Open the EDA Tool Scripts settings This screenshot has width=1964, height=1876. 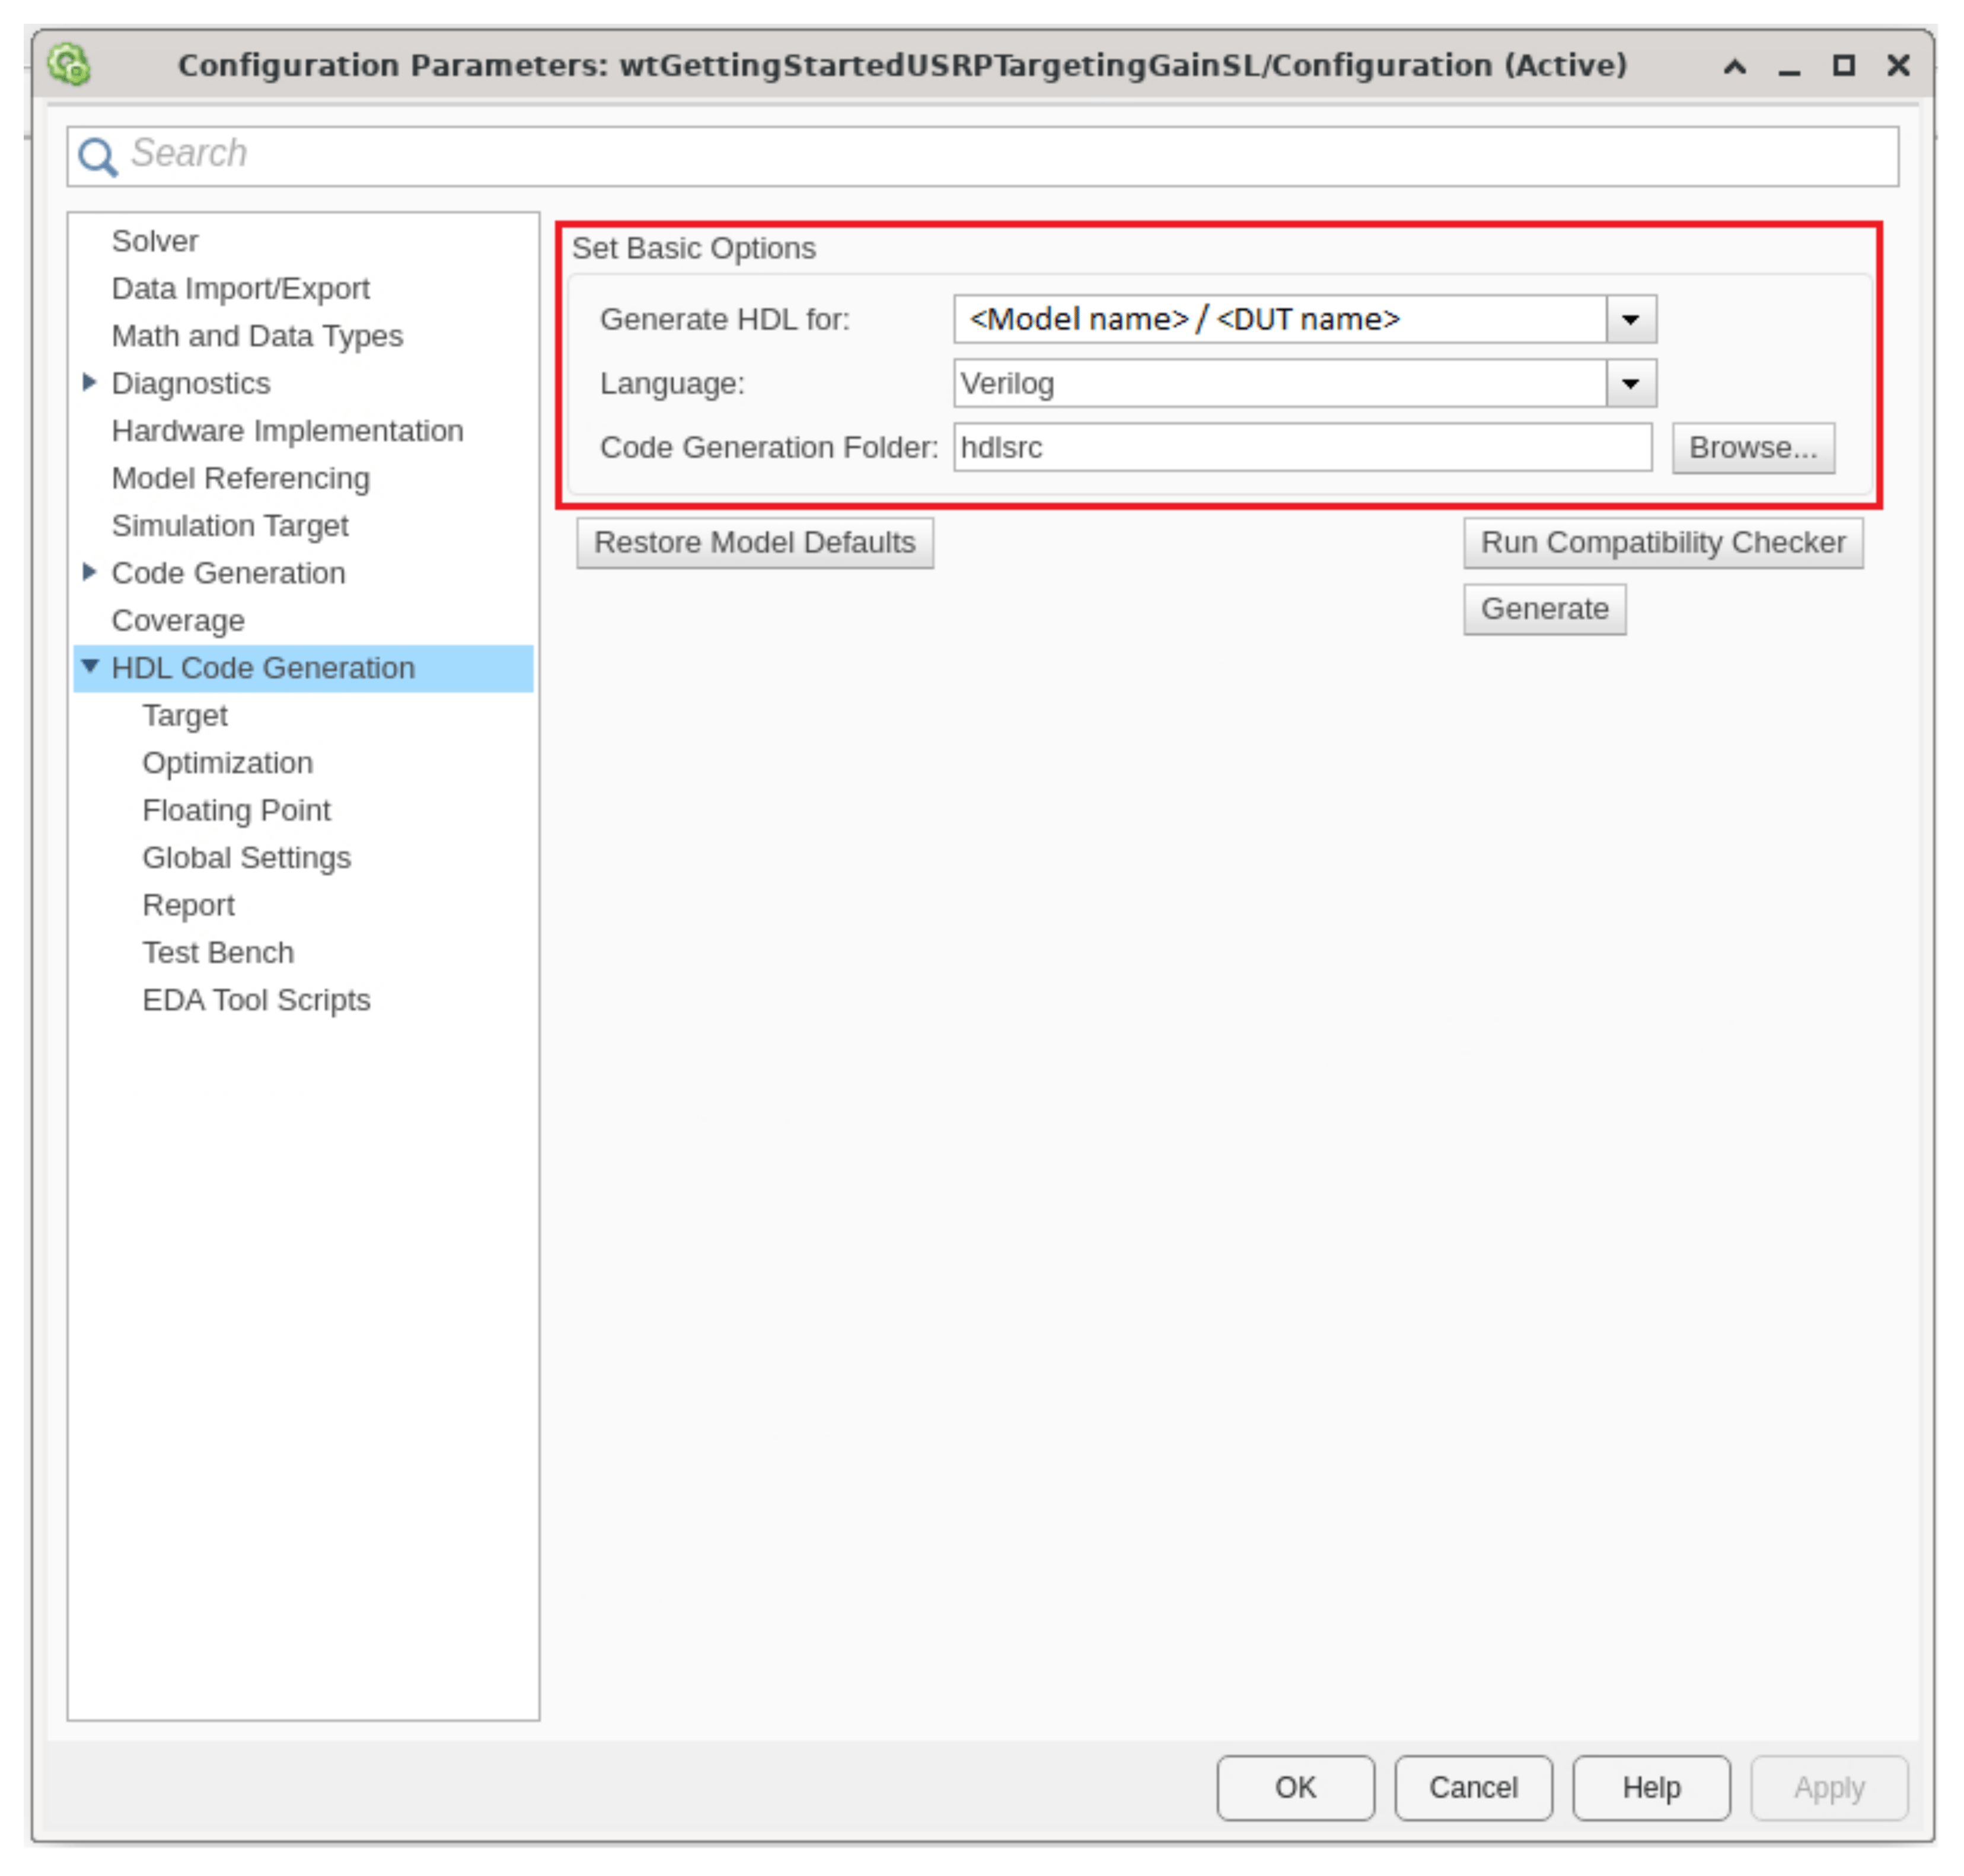click(x=256, y=999)
